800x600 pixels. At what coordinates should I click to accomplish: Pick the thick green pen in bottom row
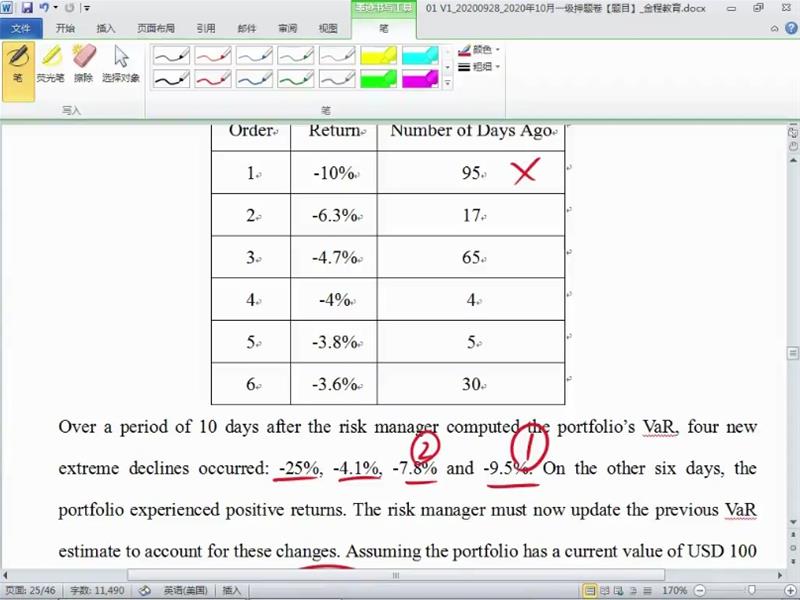(x=295, y=79)
